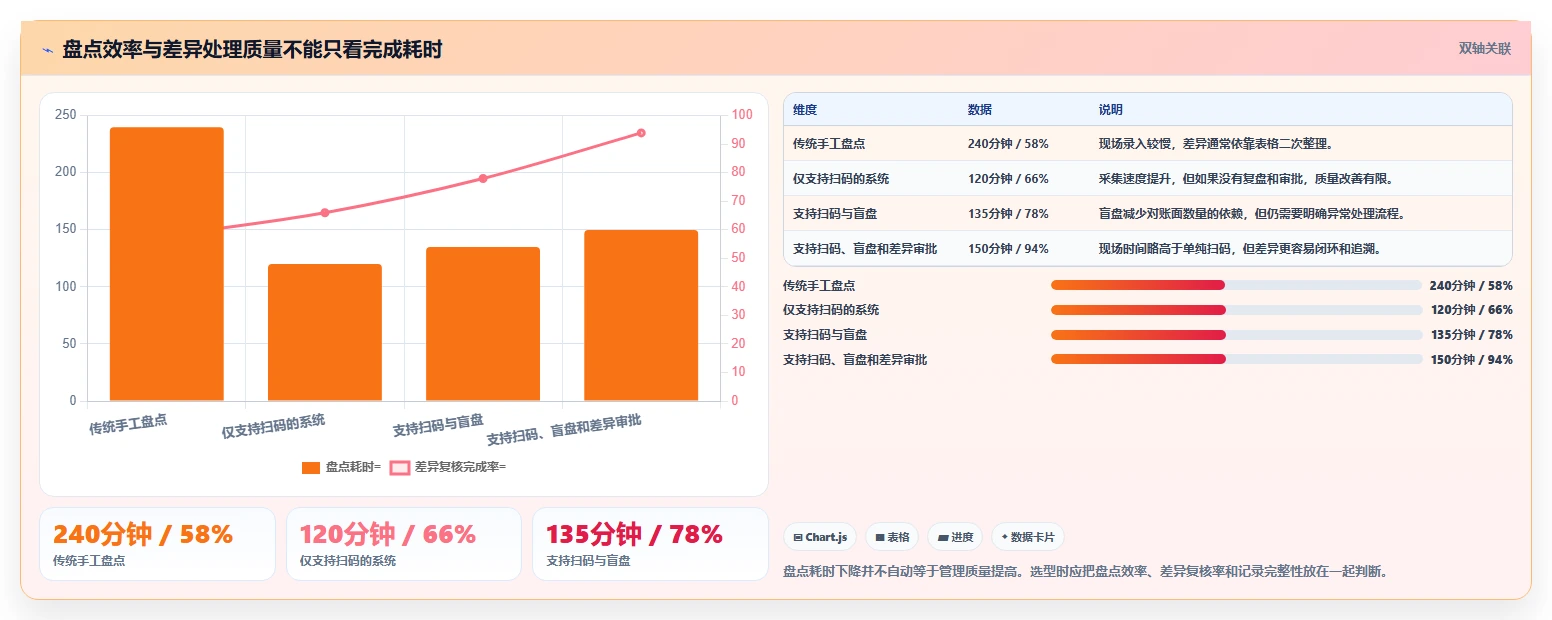This screenshot has height=620, width=1552.
Task: Click the line point at 66 percent
Action: [325, 212]
